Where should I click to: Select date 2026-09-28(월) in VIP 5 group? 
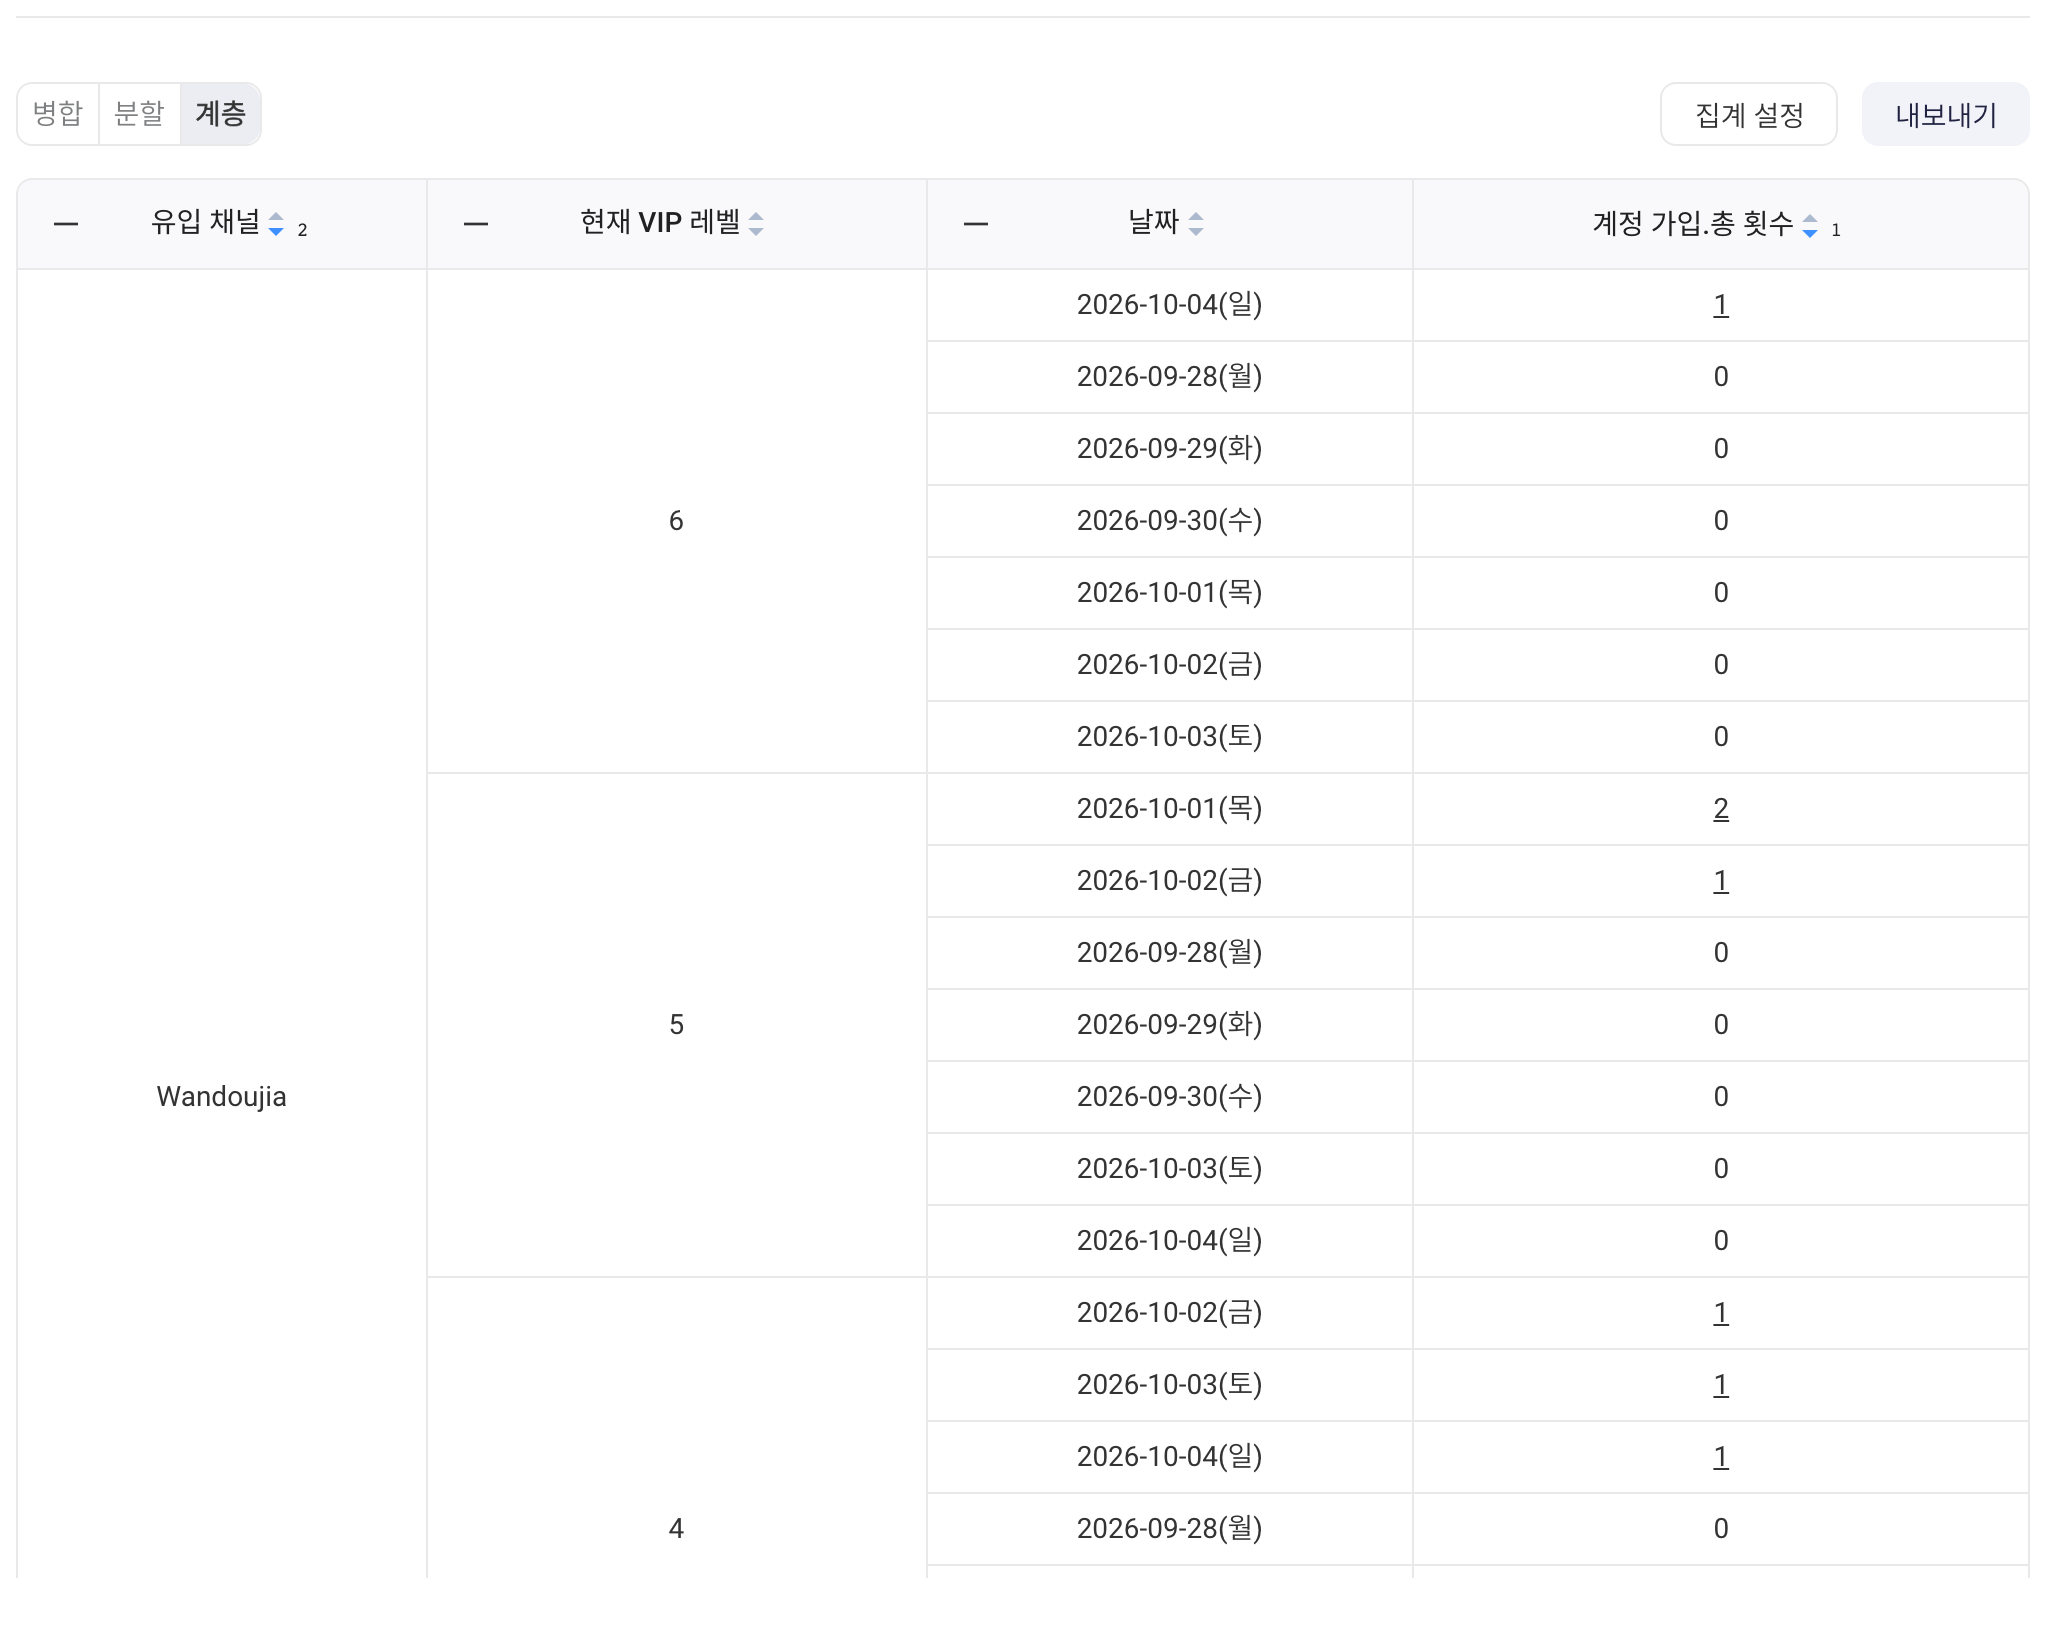pos(1169,953)
